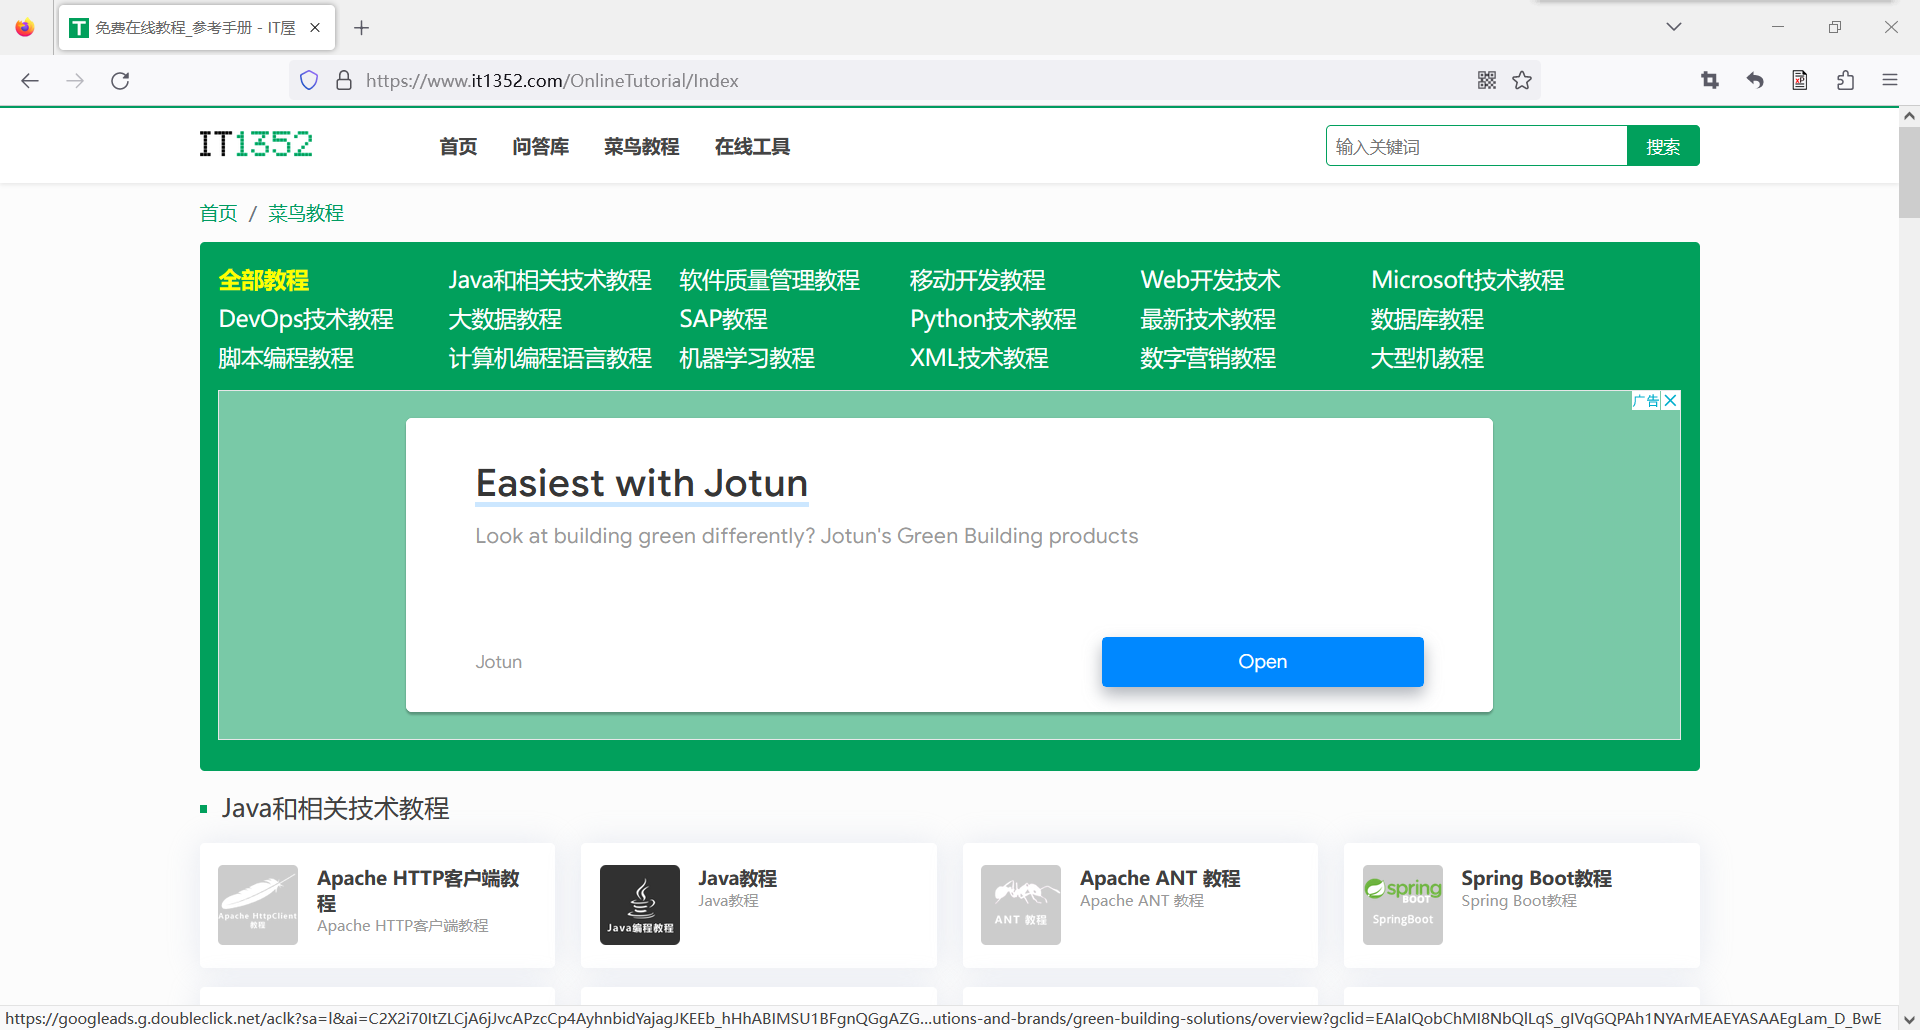This screenshot has height=1030, width=1920.
Task: Click the vertical scrollbar thumb
Action: tap(1909, 172)
